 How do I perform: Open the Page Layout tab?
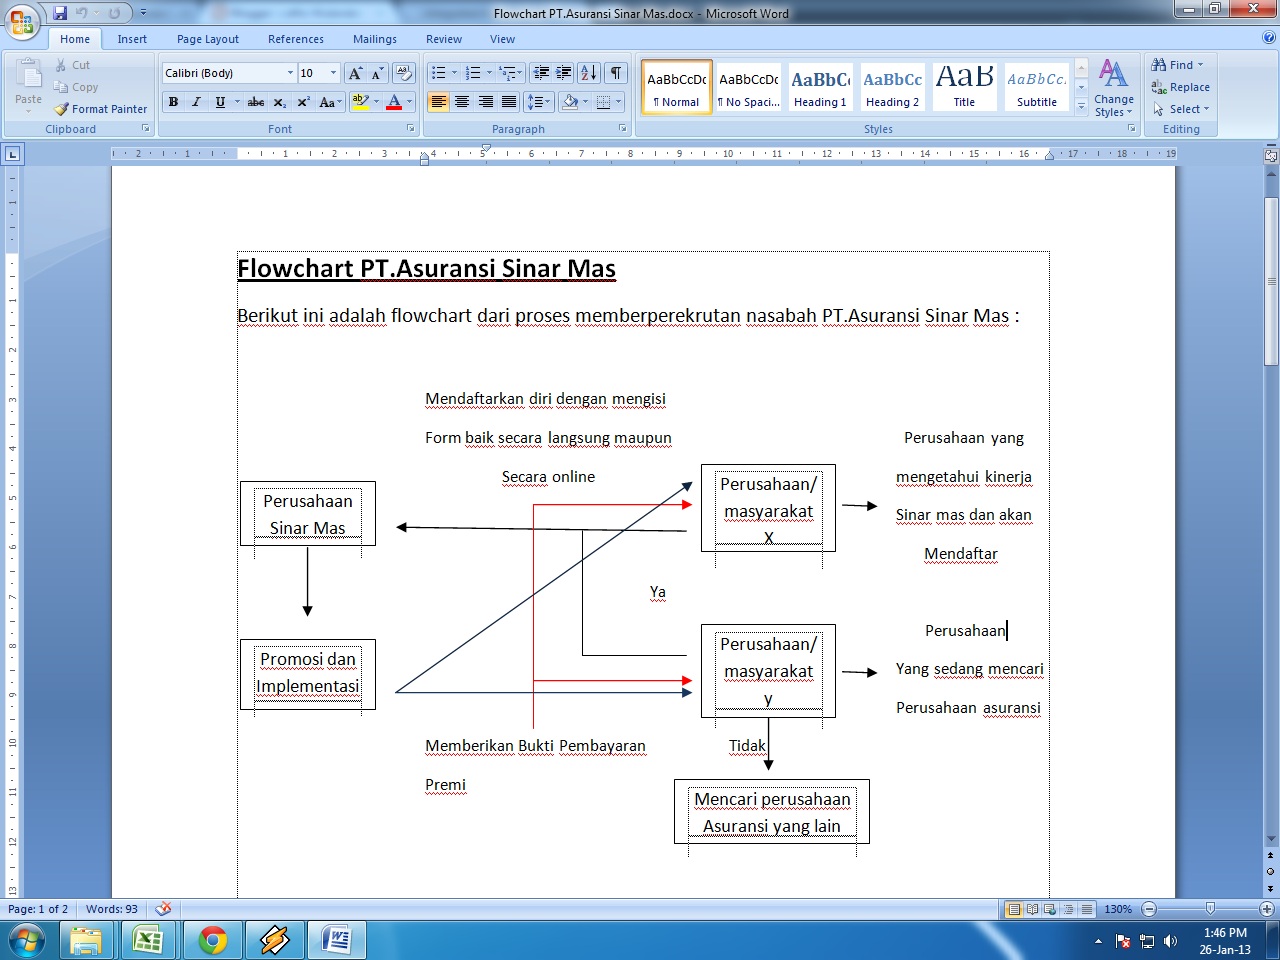coord(208,39)
